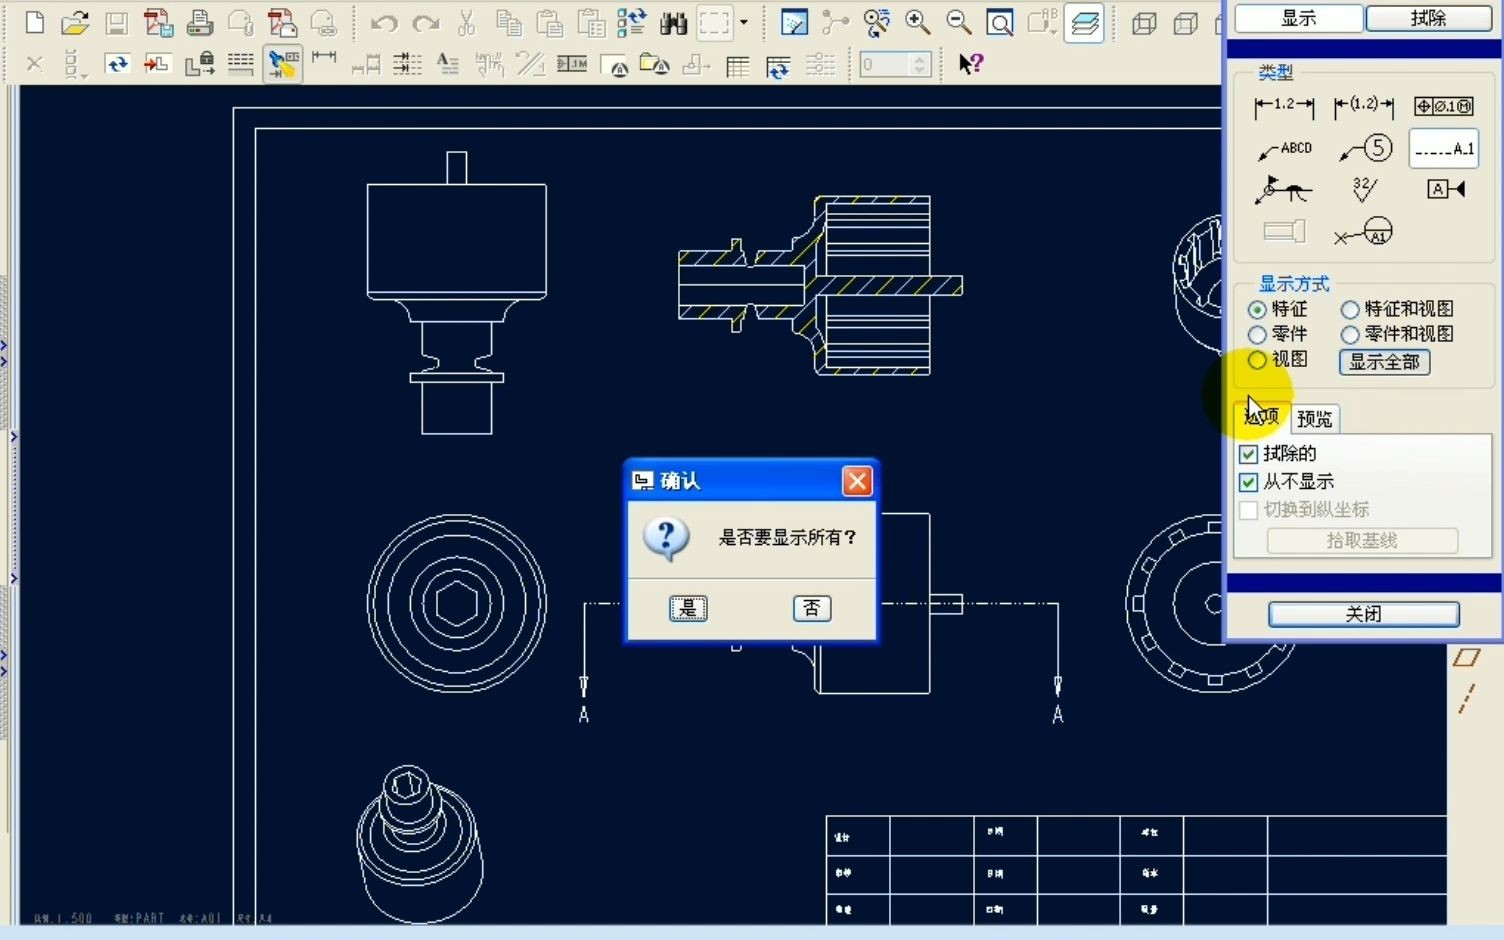Open dropdown arrow next to selection box
The height and width of the screenshot is (940, 1504).
pyautogui.click(x=743, y=22)
